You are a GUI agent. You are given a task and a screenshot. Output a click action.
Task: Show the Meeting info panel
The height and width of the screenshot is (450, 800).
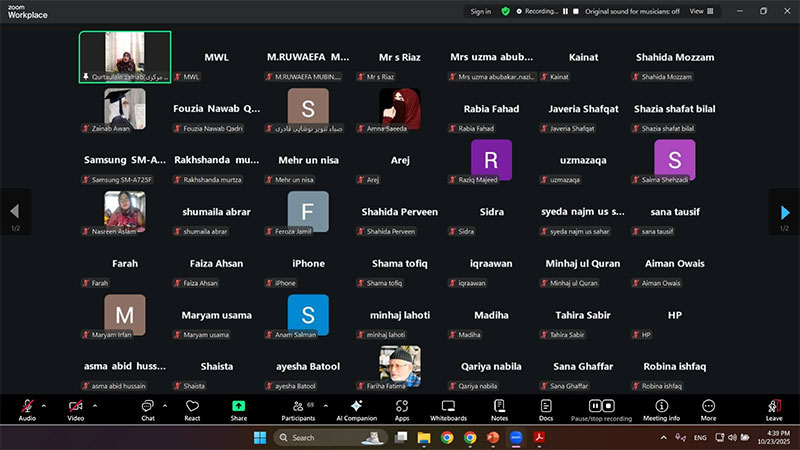click(661, 409)
